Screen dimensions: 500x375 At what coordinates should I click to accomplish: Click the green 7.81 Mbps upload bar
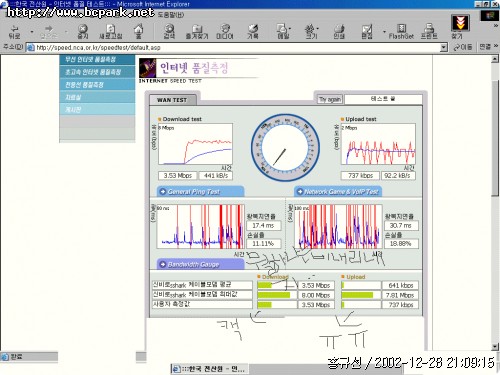(357, 295)
